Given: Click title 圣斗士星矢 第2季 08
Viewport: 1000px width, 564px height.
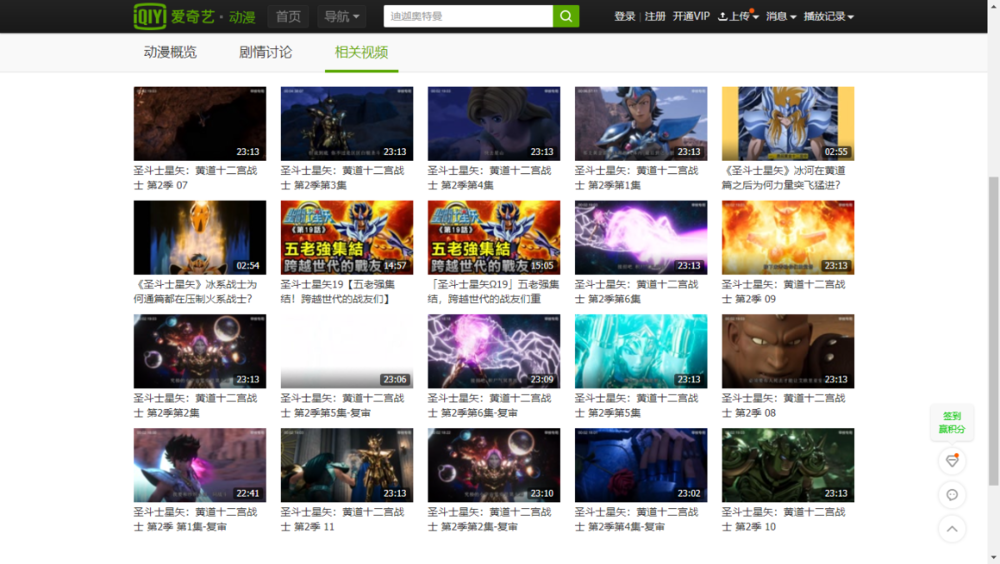Looking at the screenshot, I should tap(784, 406).
